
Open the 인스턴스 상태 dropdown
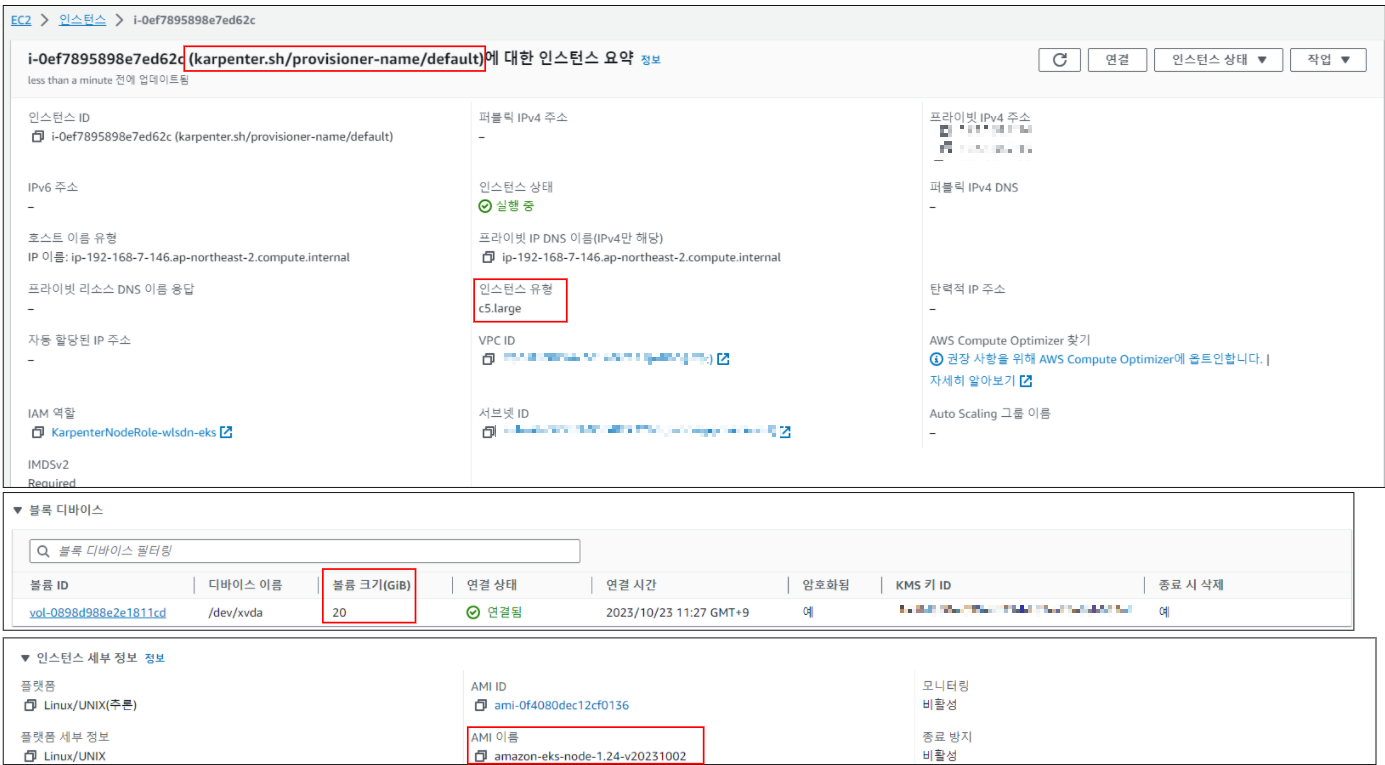1218,60
